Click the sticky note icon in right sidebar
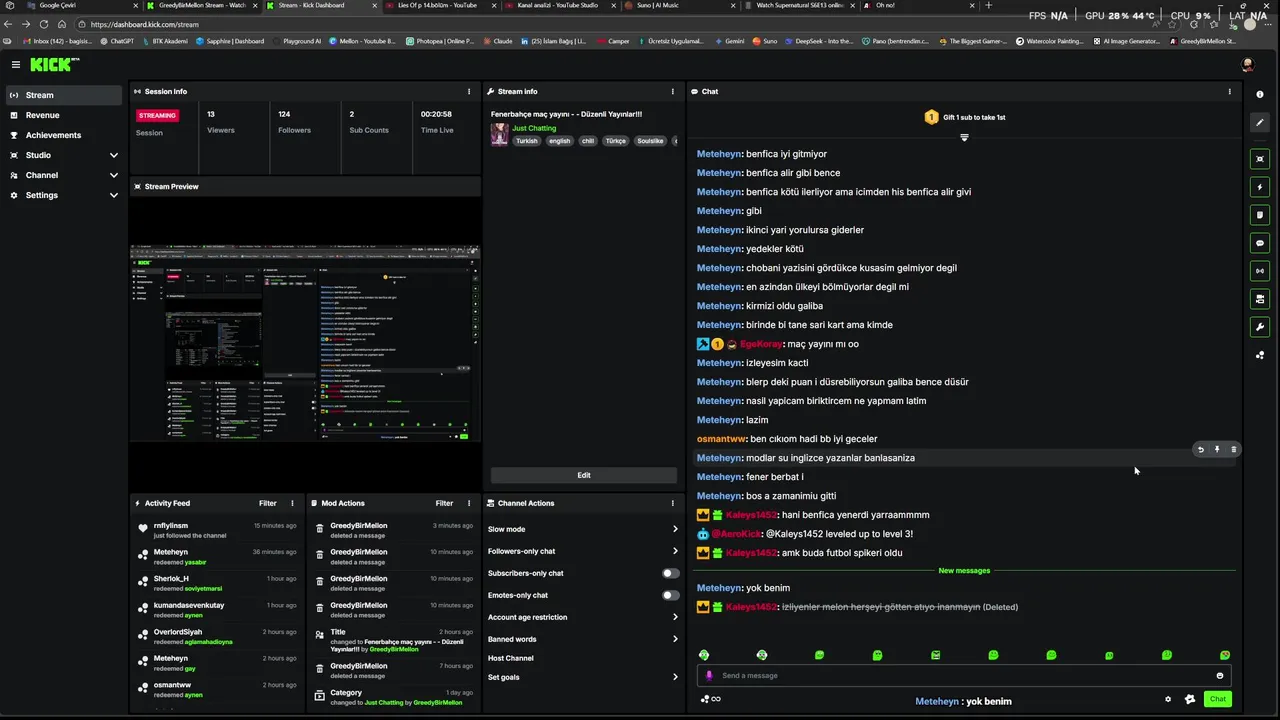 1260,215
